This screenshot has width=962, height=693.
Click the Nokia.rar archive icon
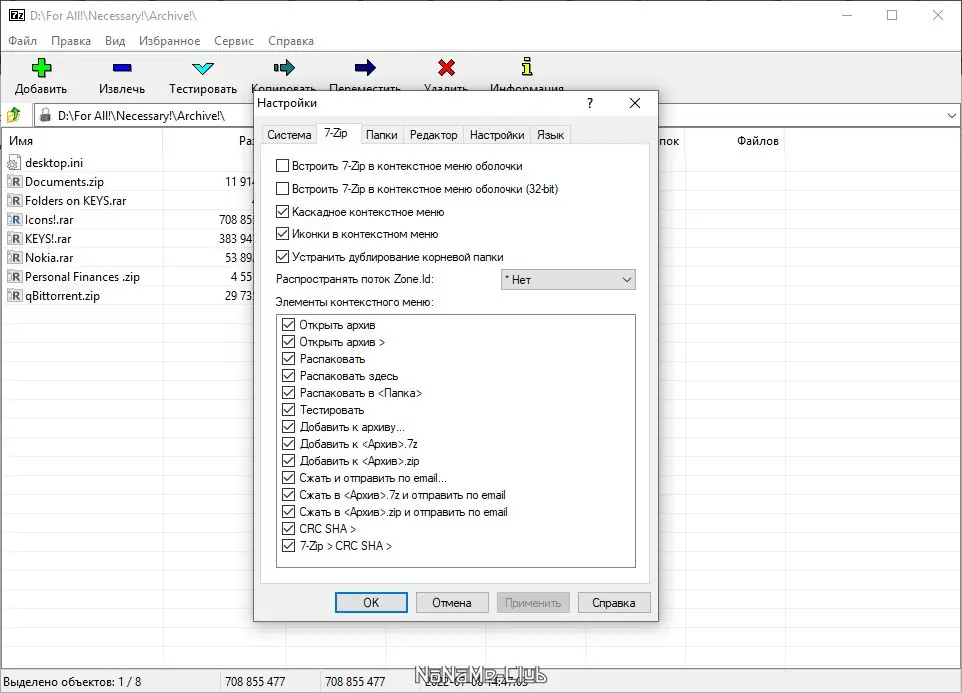pyautogui.click(x=14, y=258)
